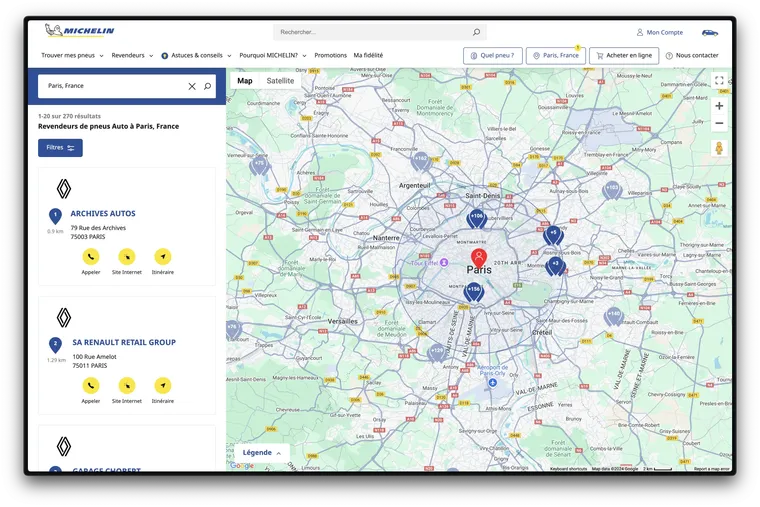Open ARCHIVES AUTOS dealer title
The height and width of the screenshot is (507, 760).
click(103, 213)
